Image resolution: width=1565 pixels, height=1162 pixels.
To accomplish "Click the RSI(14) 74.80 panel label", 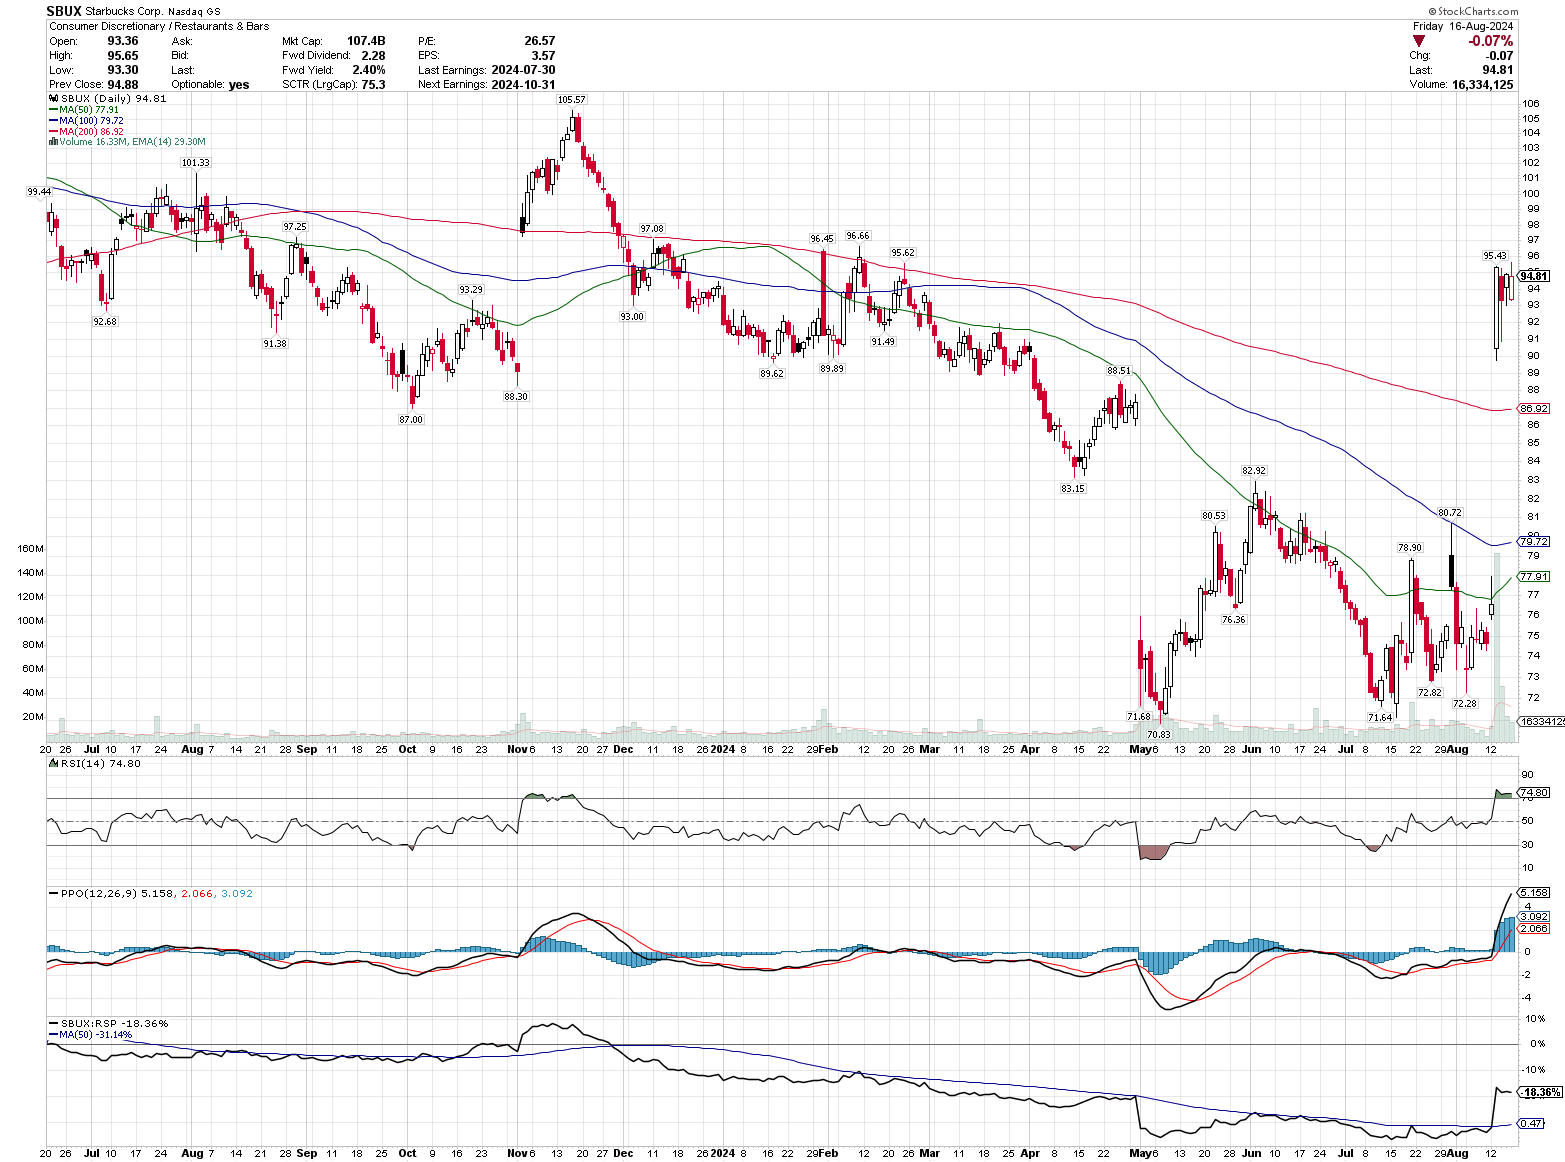I will [x=95, y=763].
